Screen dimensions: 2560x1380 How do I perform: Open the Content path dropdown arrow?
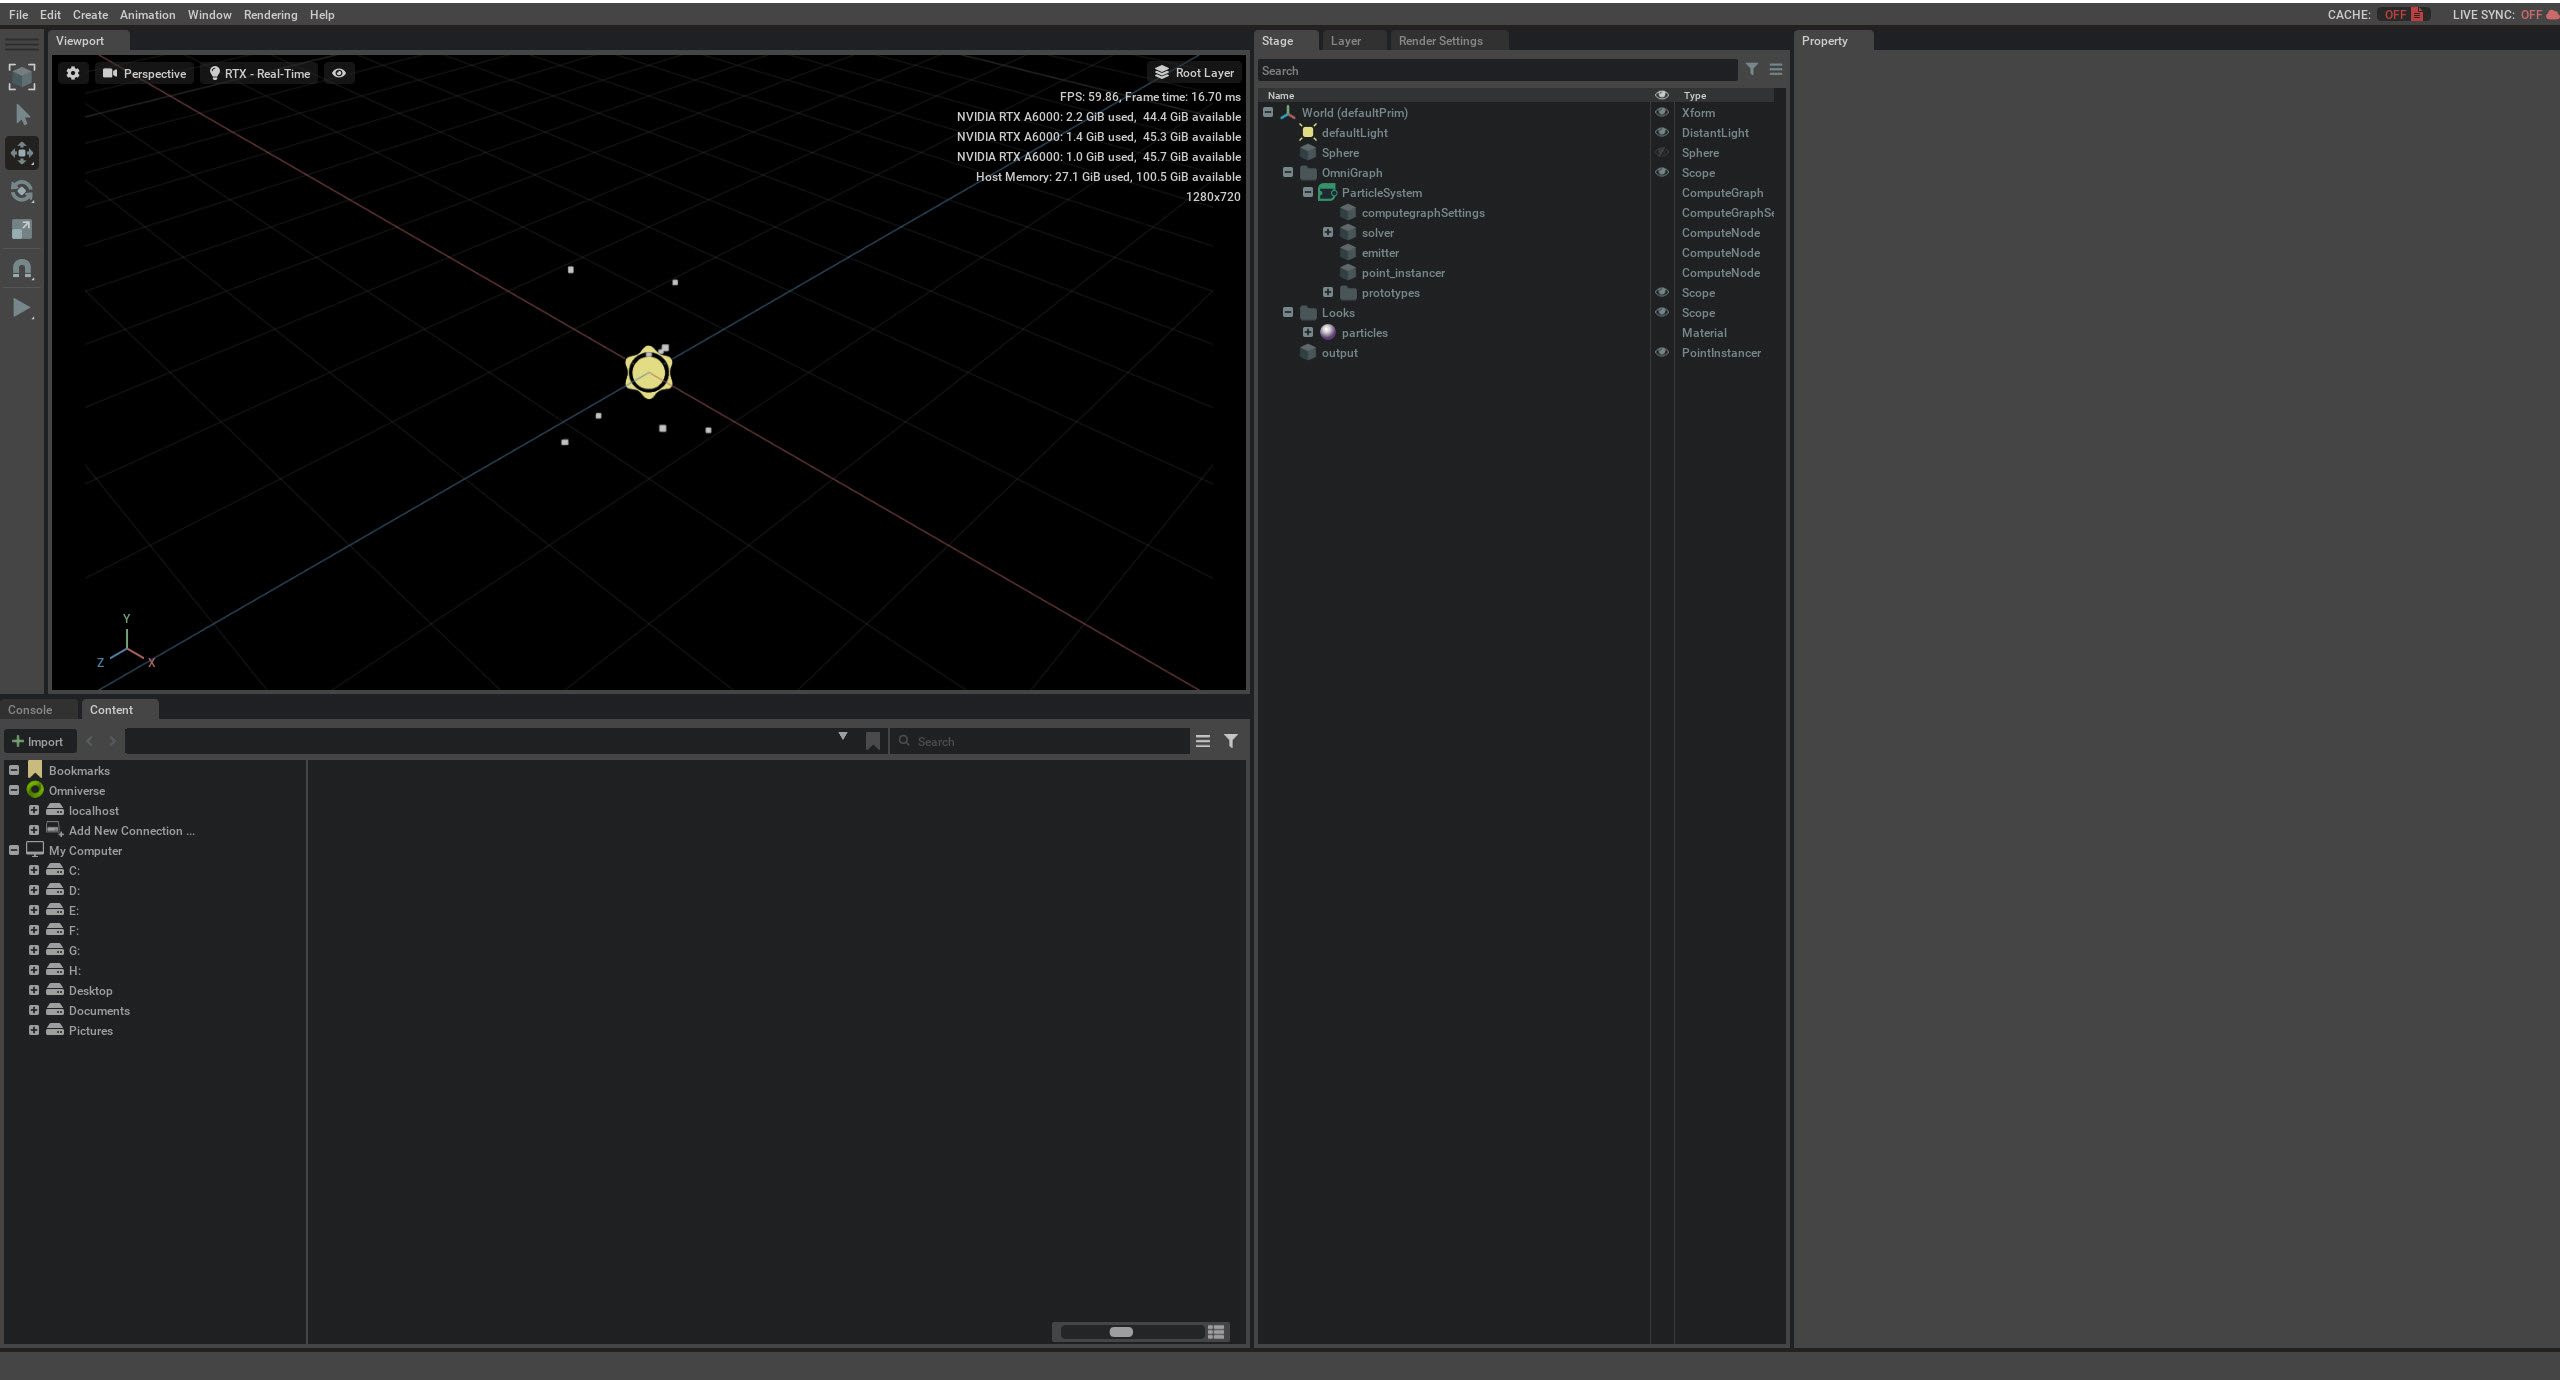(x=843, y=737)
